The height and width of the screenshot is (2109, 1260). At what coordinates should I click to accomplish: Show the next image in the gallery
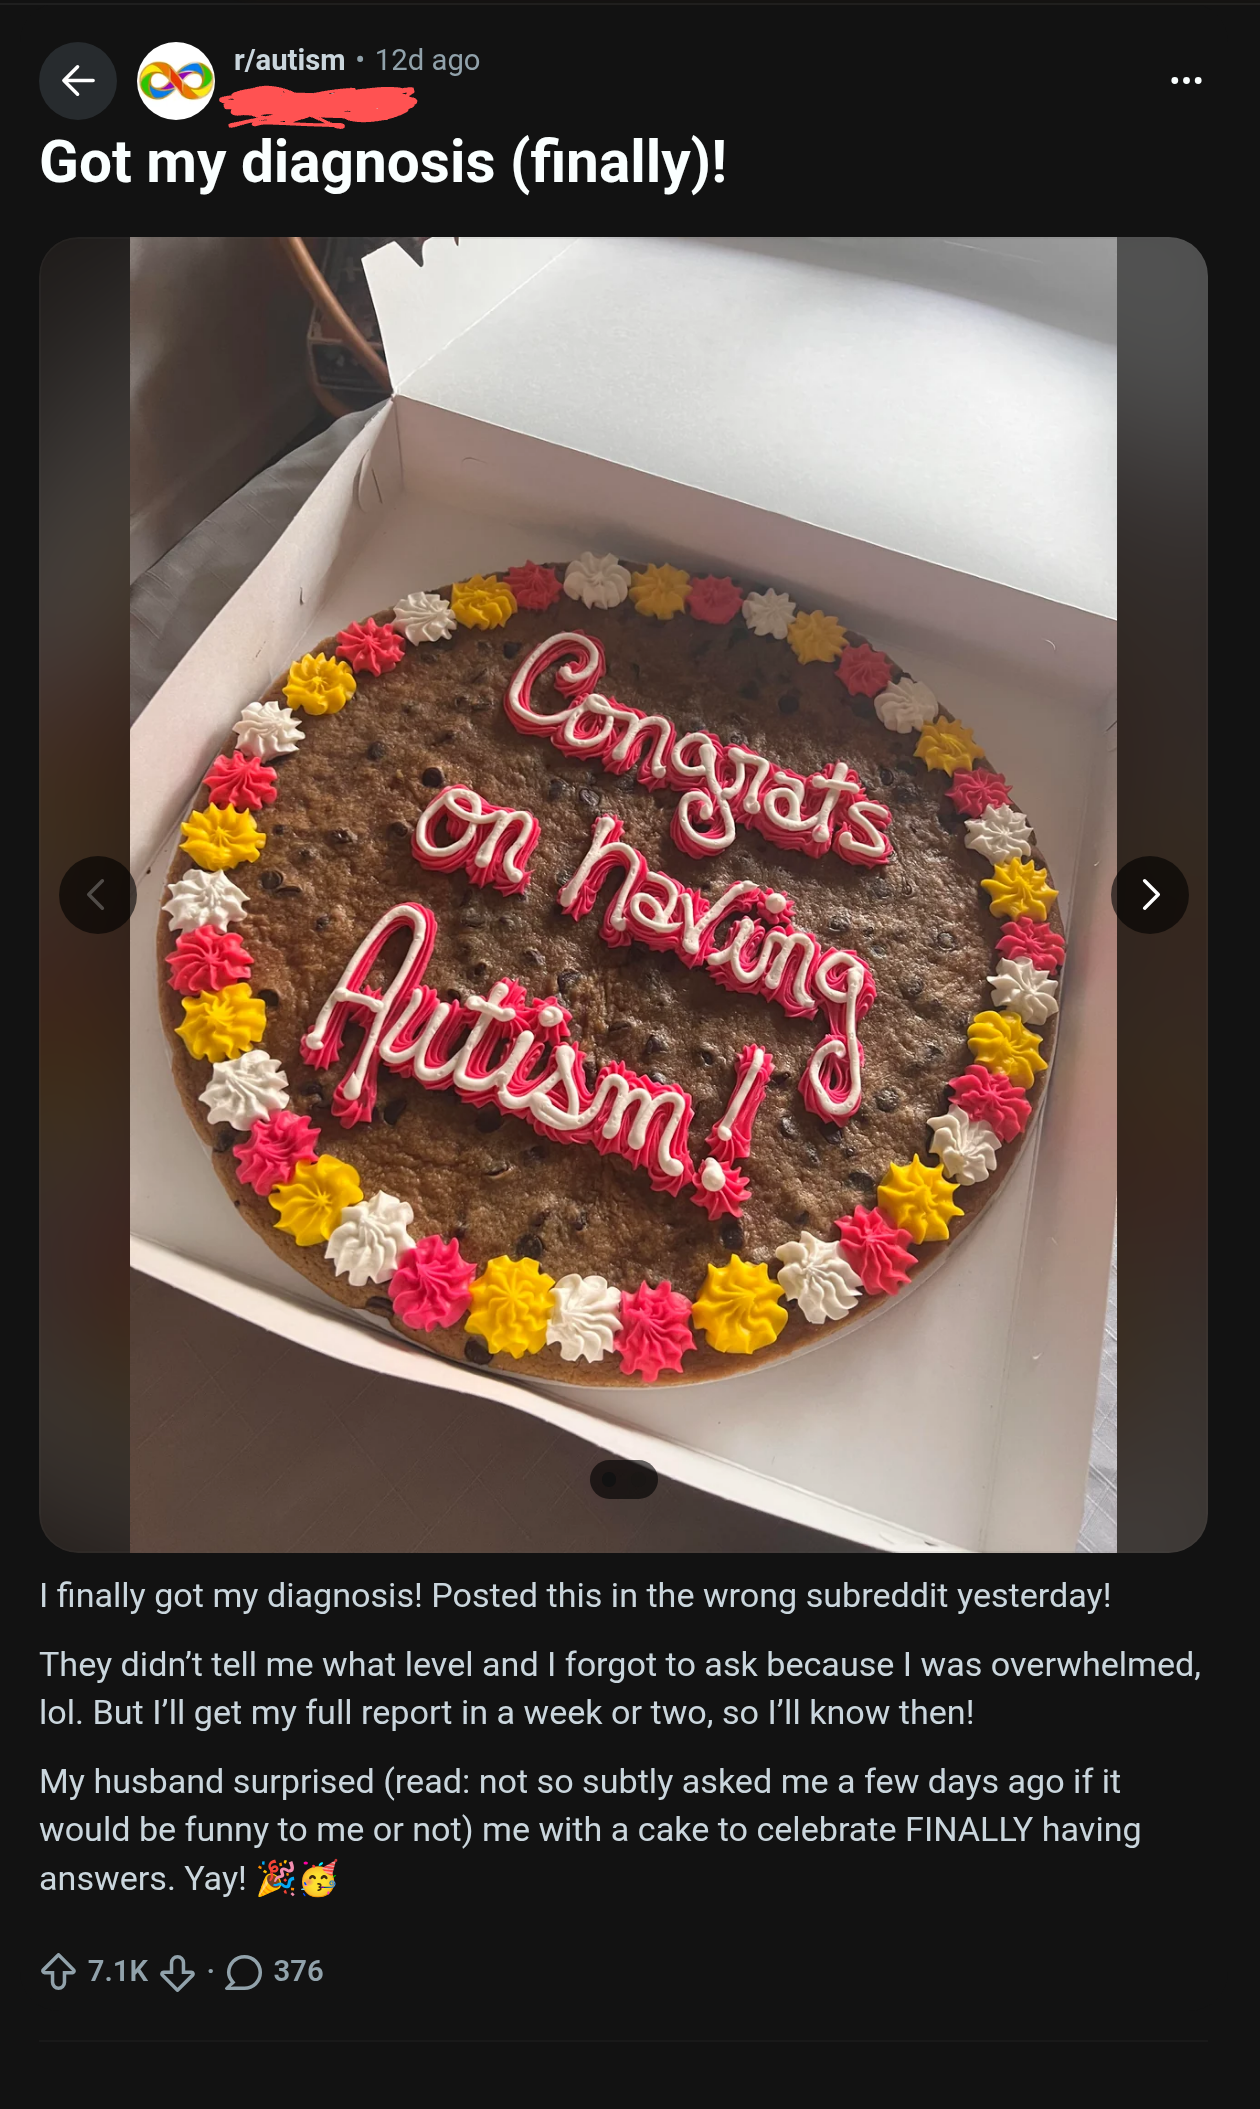[1150, 895]
